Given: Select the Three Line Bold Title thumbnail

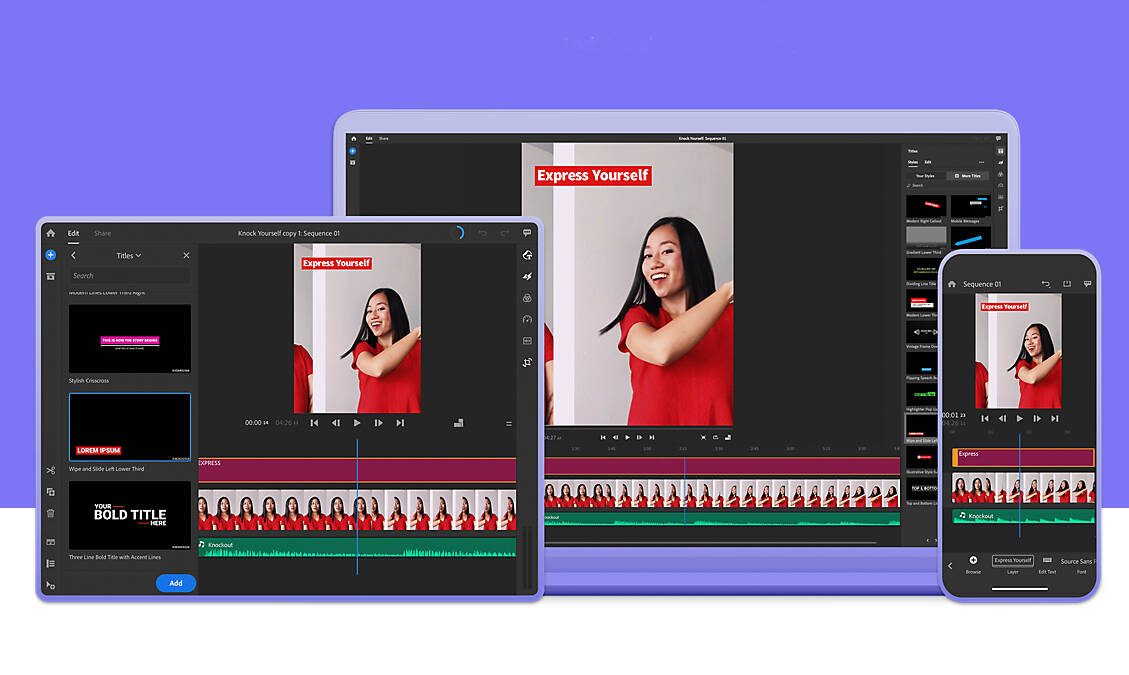Looking at the screenshot, I should tap(129, 516).
